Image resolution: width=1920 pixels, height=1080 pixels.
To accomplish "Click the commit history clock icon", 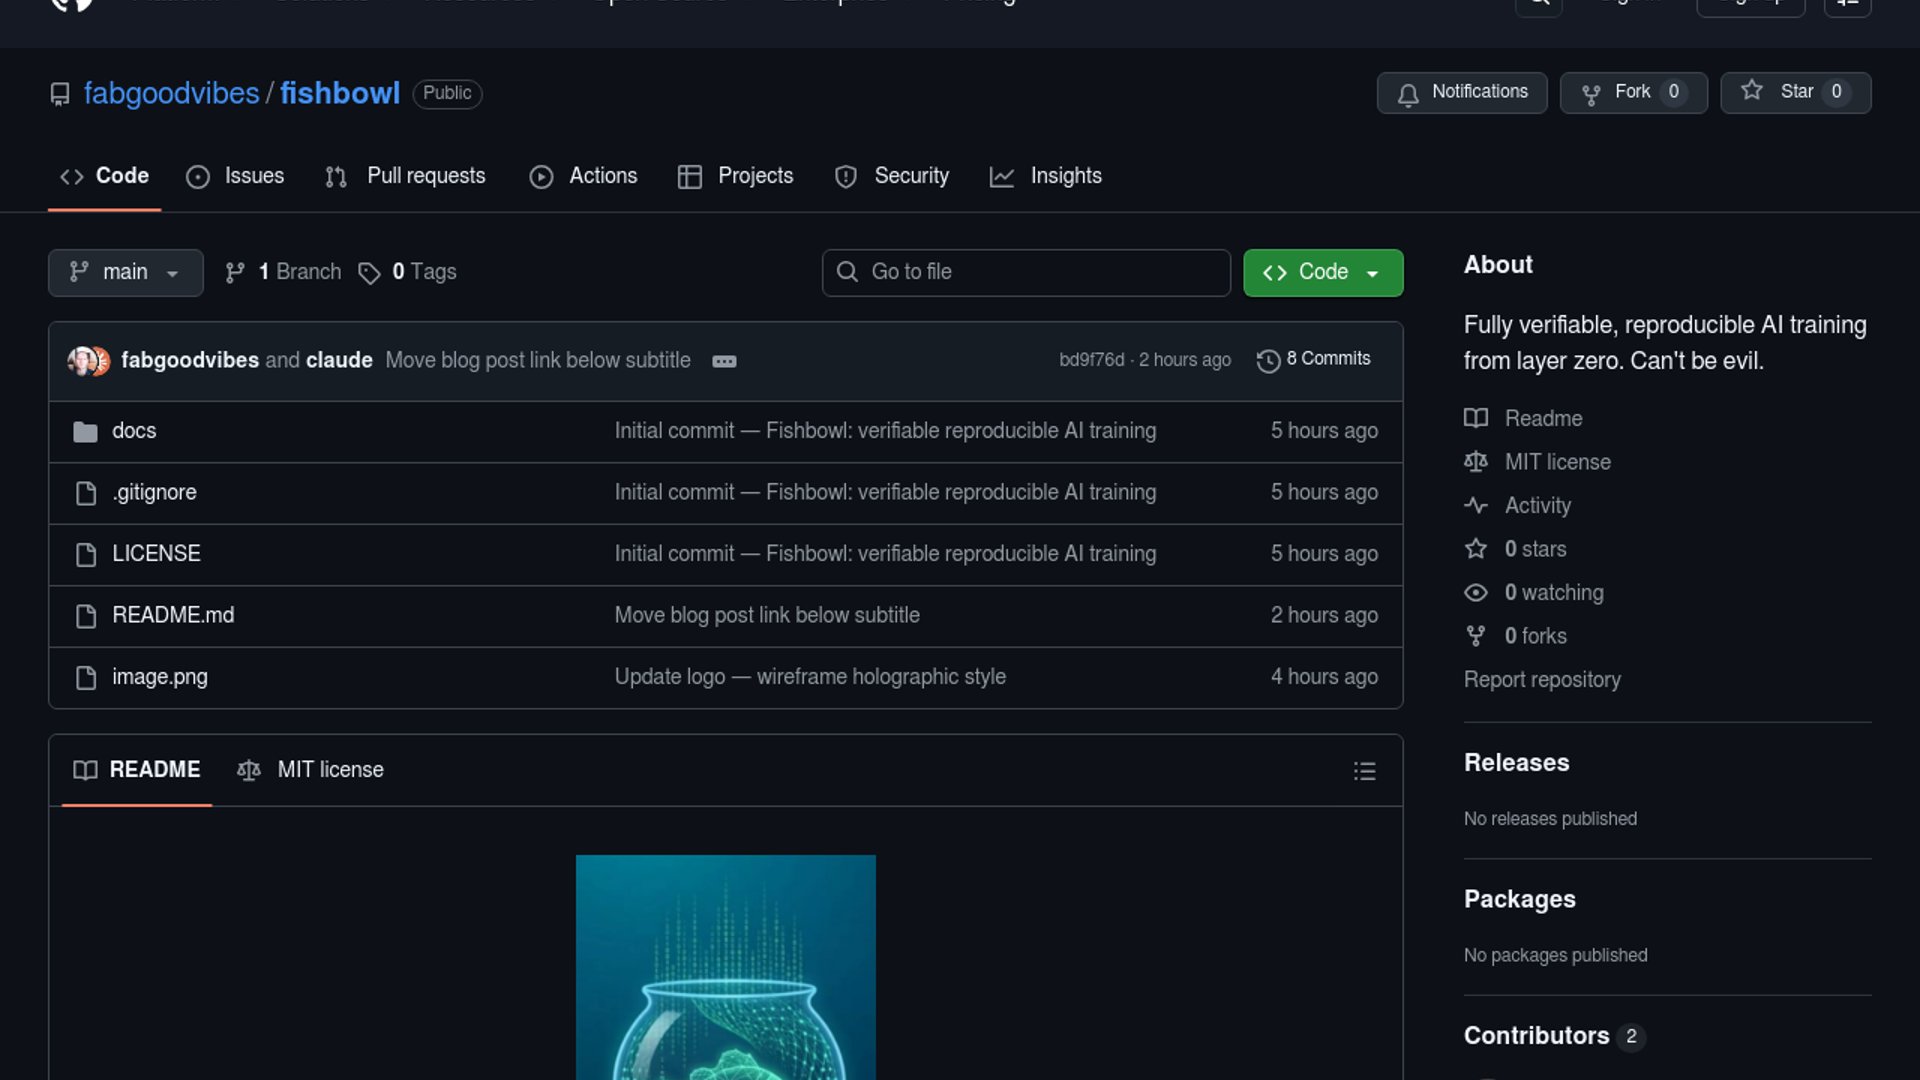I will point(1268,360).
